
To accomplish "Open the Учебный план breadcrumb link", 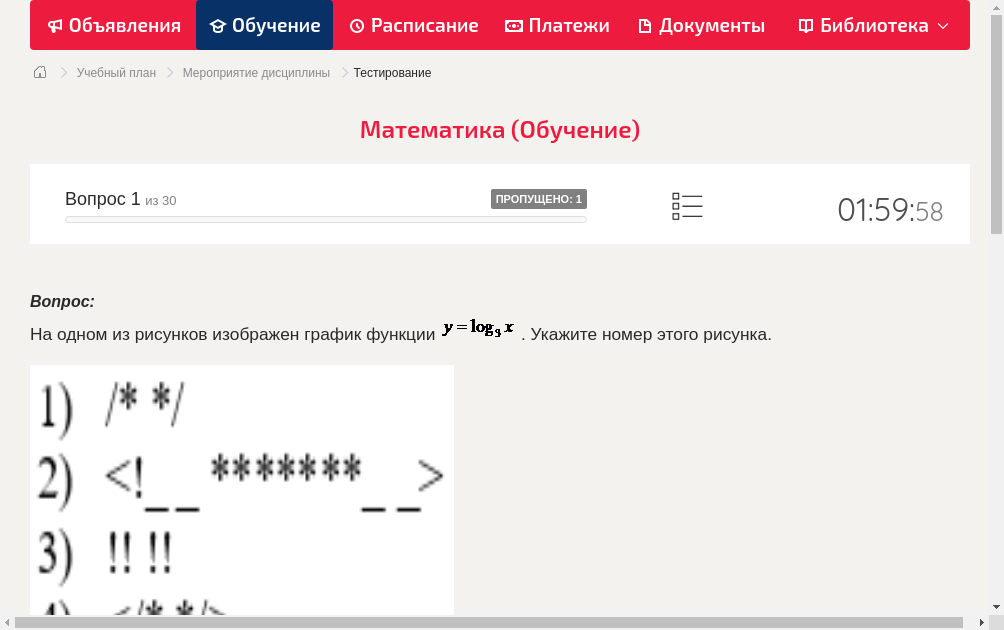I will click(115, 72).
